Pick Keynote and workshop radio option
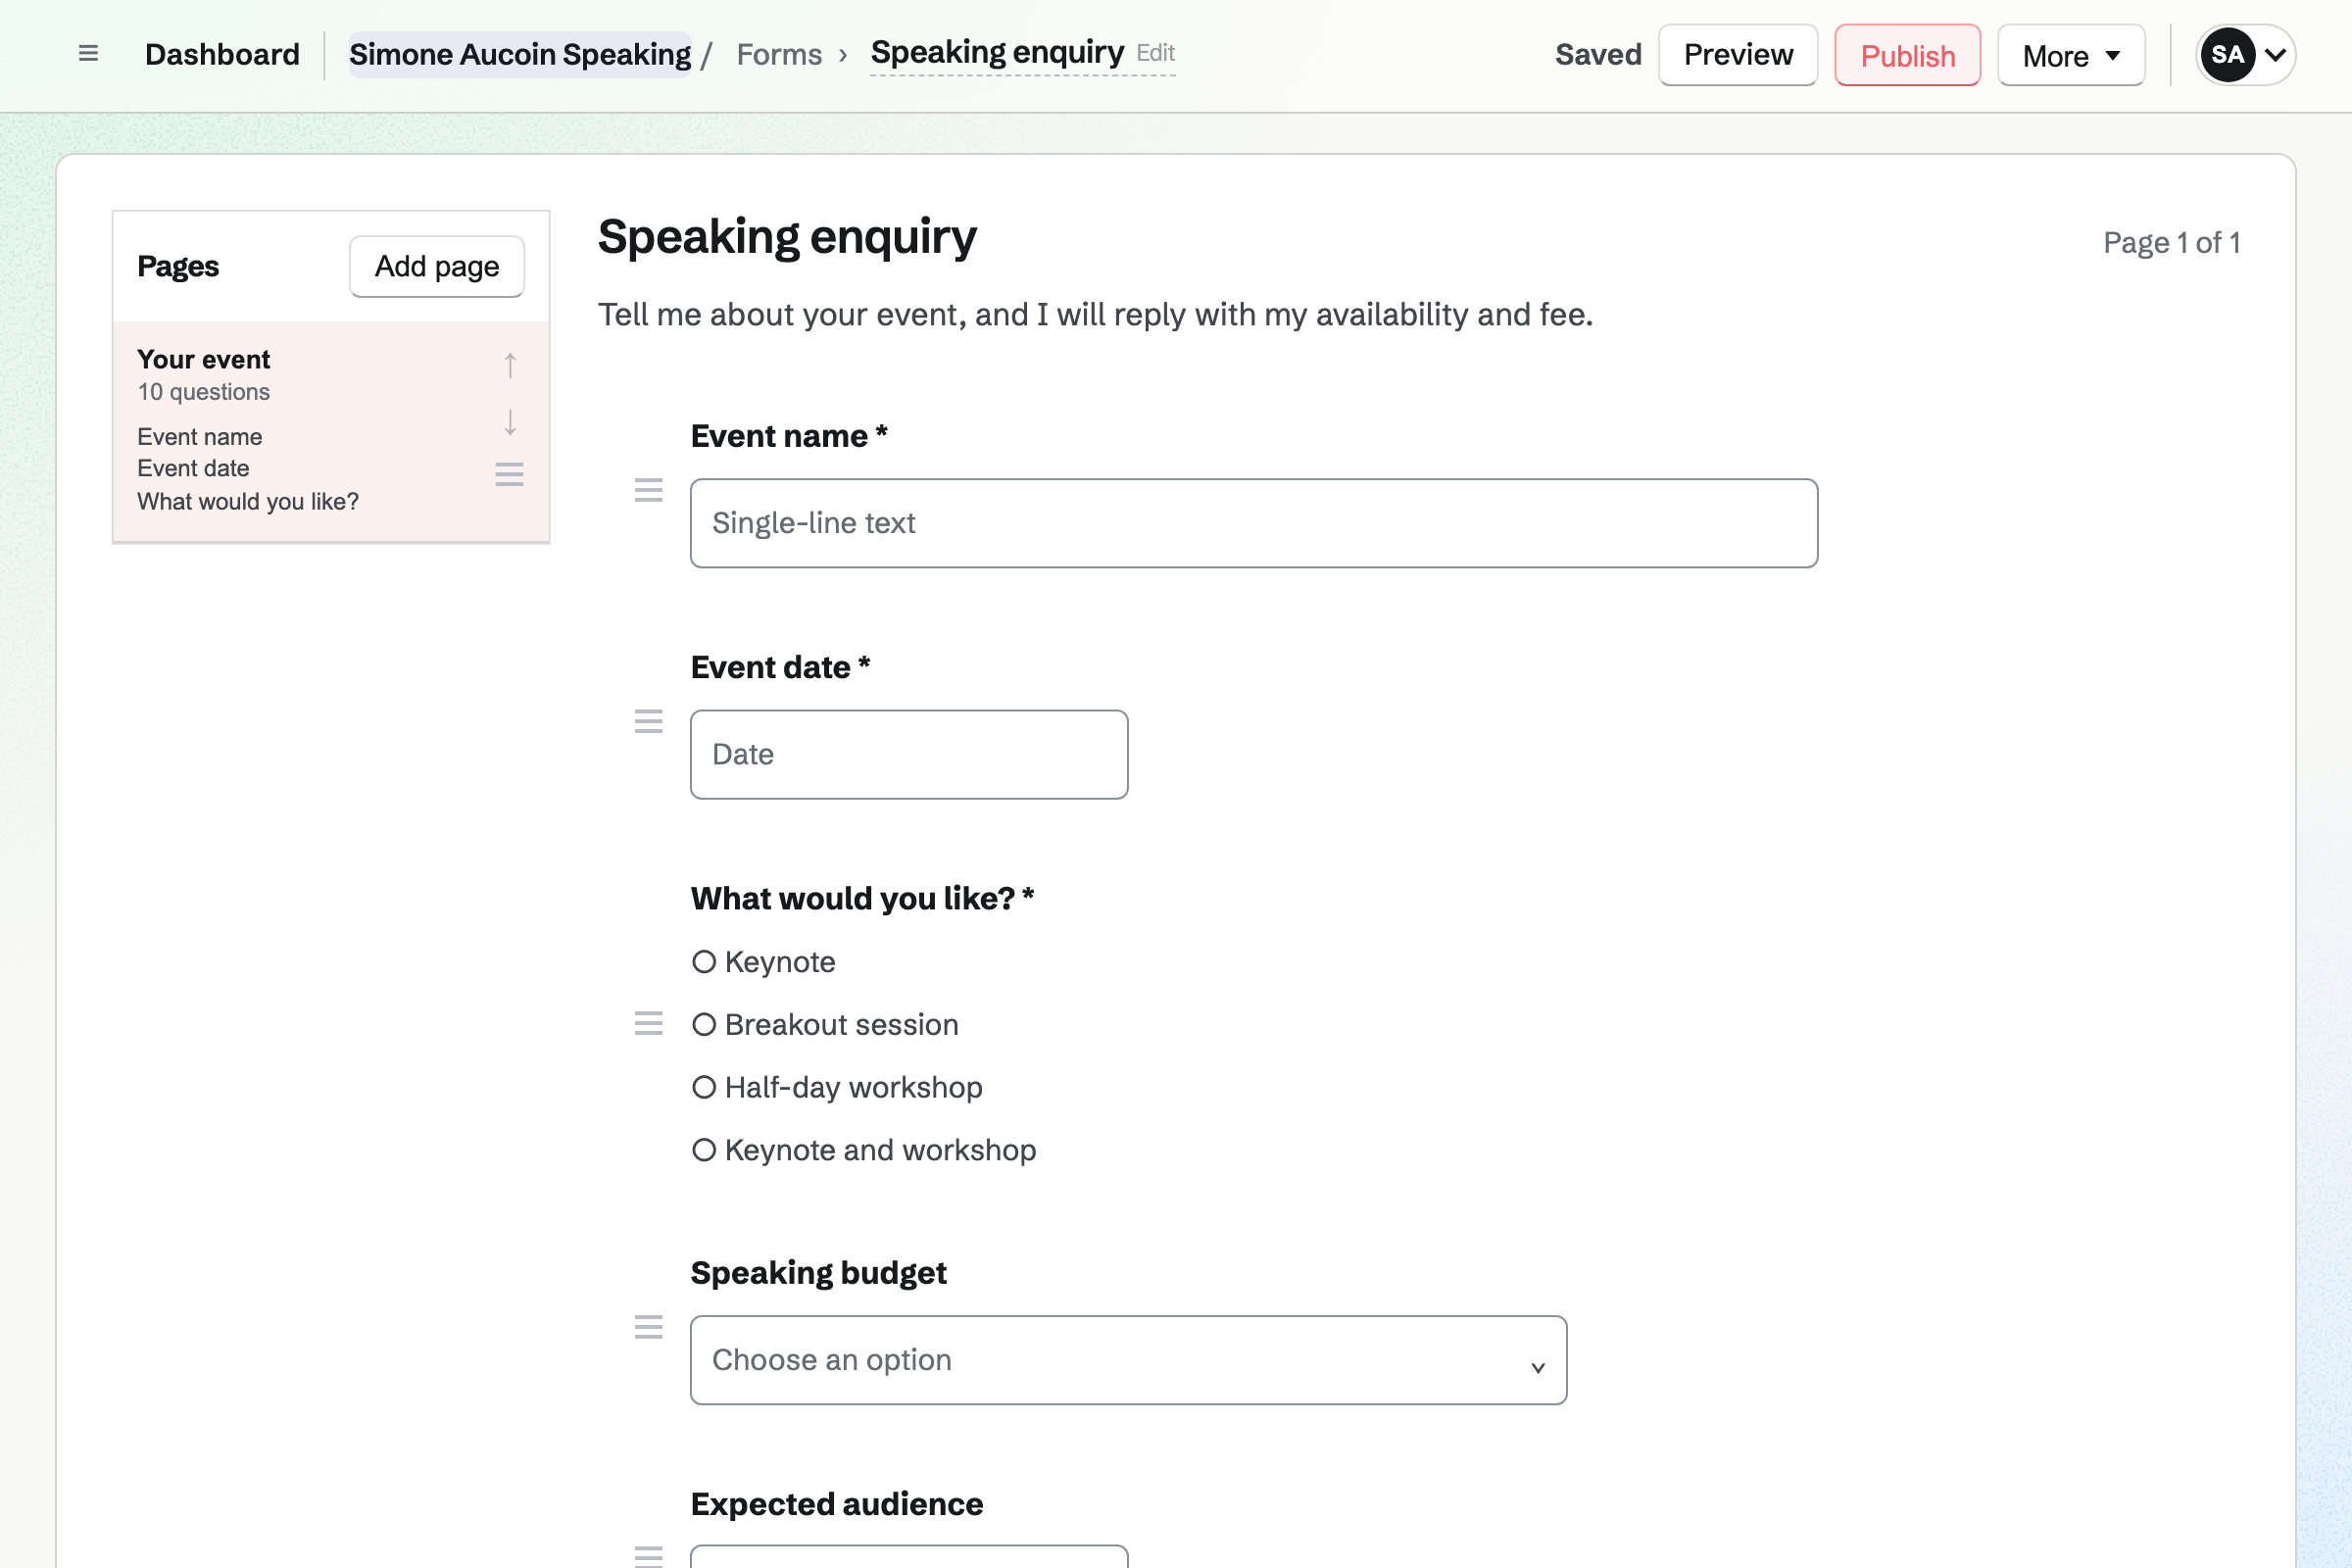Image resolution: width=2352 pixels, height=1568 pixels. coord(704,1151)
